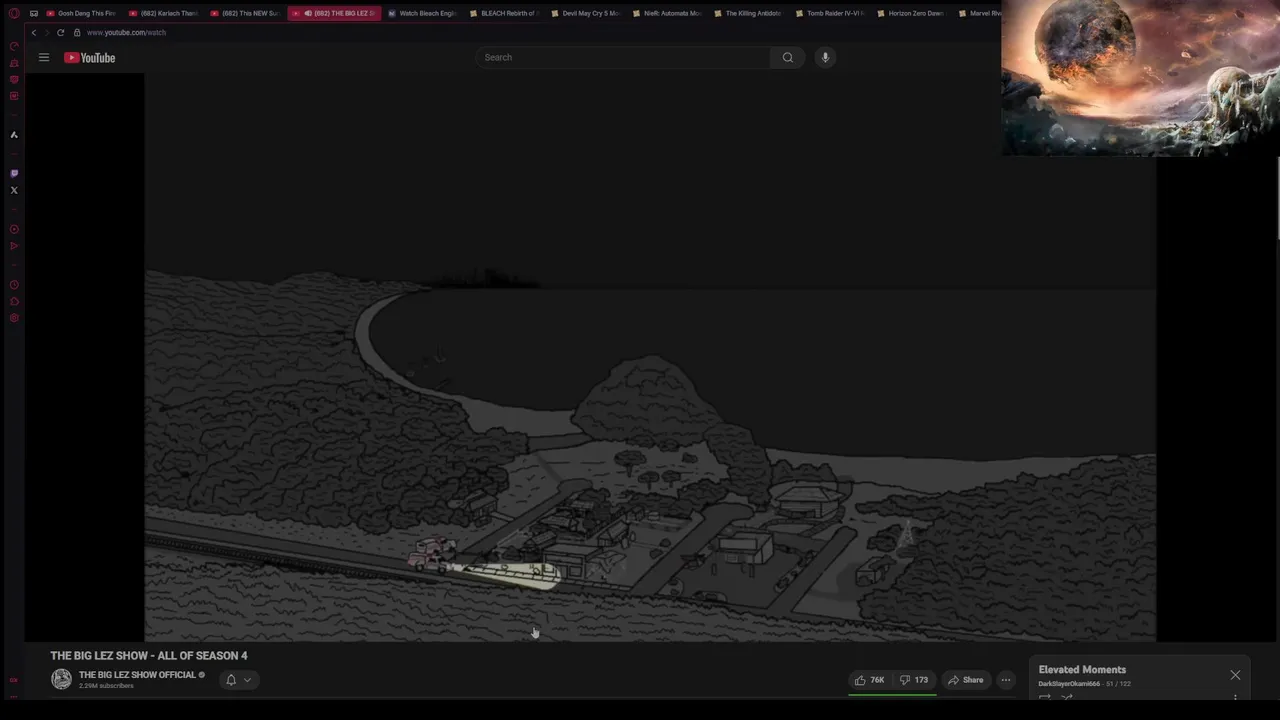
Task: Go to the YouTube home logo
Action: (90, 57)
